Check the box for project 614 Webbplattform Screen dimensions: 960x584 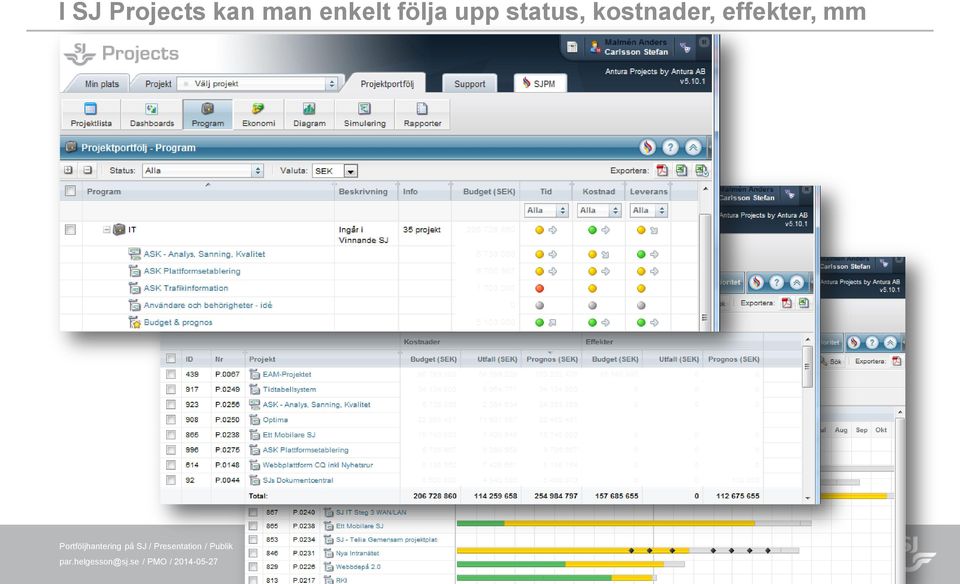click(x=171, y=465)
